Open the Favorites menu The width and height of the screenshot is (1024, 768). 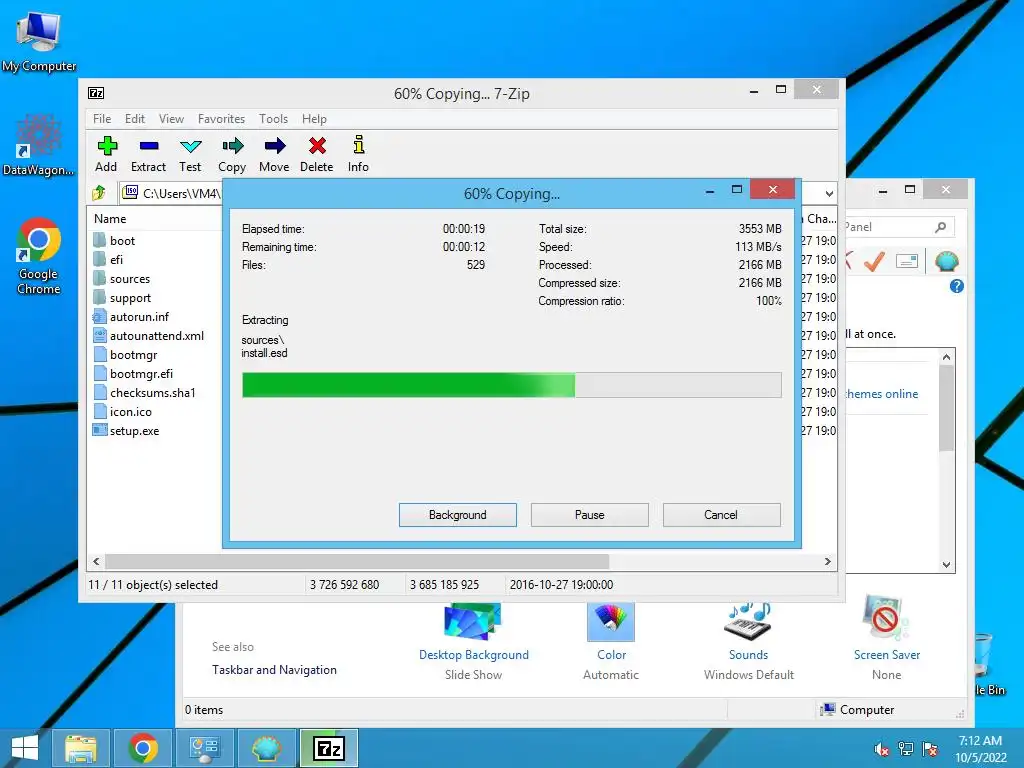pyautogui.click(x=221, y=119)
